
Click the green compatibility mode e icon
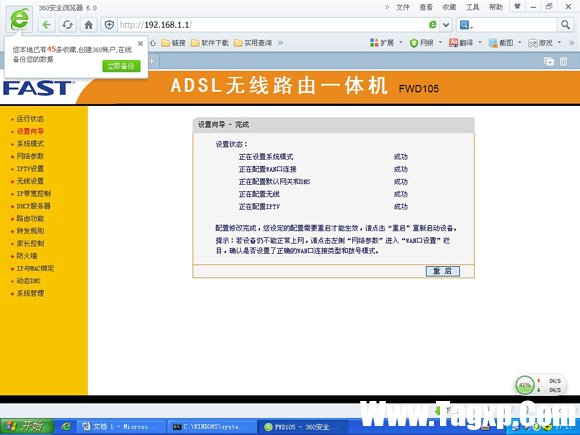(432, 25)
